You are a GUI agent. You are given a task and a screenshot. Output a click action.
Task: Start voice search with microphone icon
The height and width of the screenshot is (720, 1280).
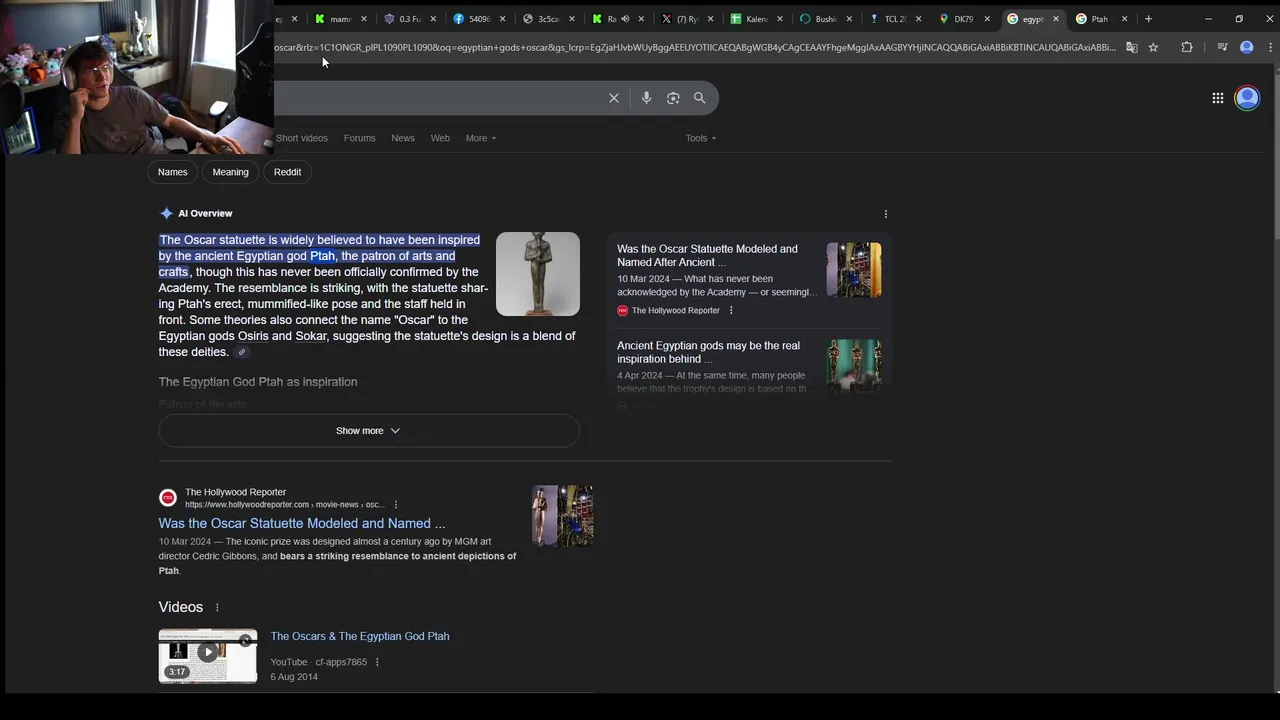point(646,98)
